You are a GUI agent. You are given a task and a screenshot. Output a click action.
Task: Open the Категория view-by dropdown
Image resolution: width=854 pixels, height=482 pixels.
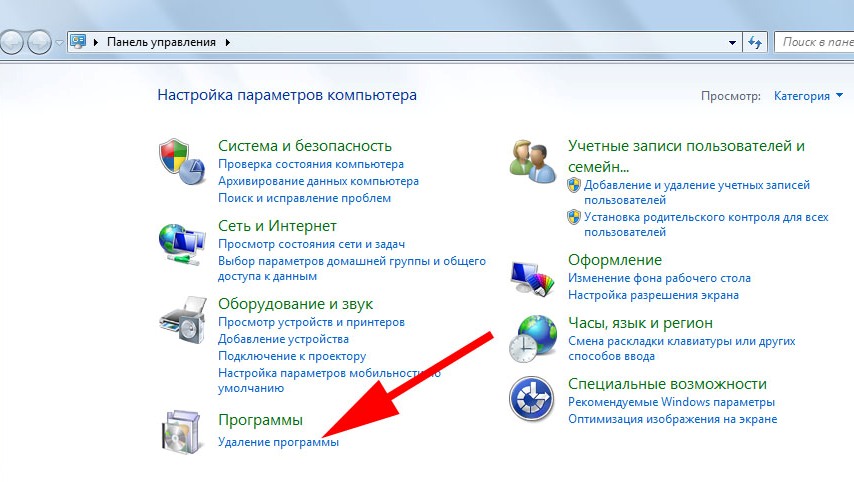808,96
